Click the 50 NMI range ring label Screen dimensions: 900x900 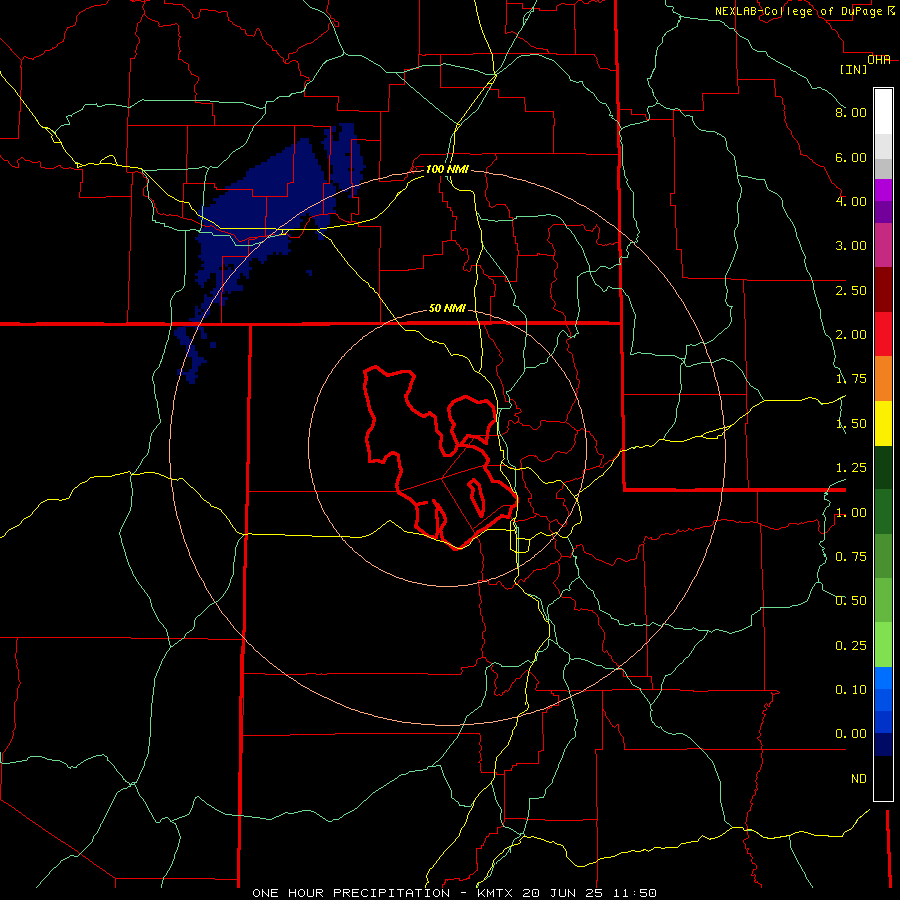click(x=447, y=308)
